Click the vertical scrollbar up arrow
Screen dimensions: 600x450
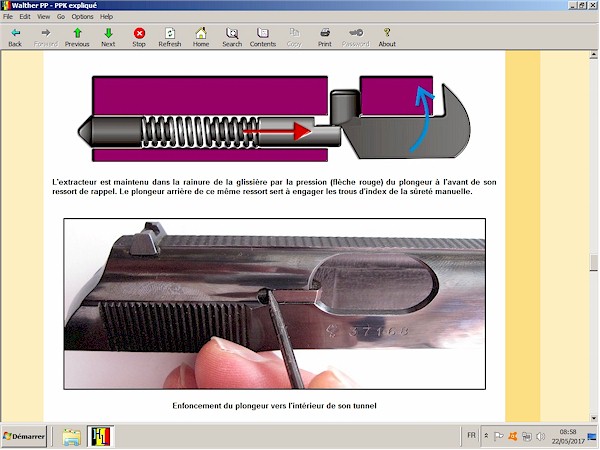tap(593, 55)
